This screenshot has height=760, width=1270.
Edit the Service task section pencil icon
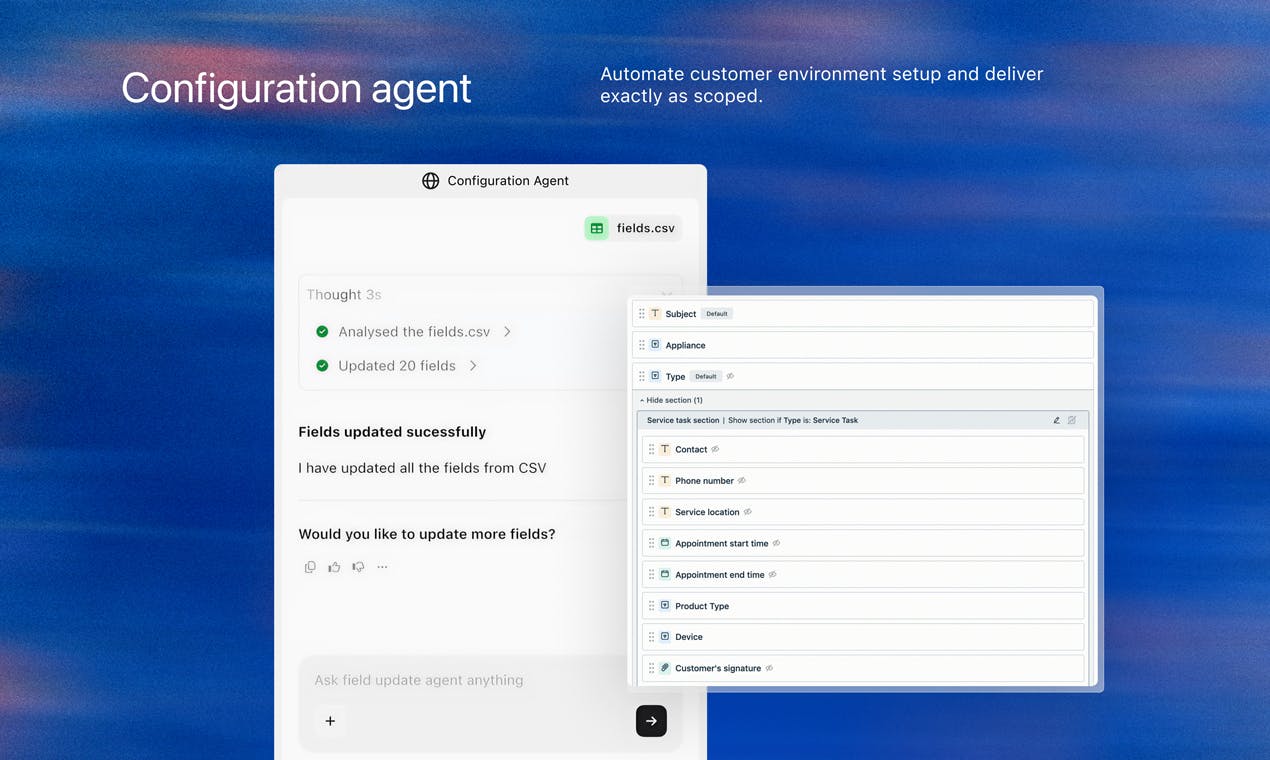1056,420
